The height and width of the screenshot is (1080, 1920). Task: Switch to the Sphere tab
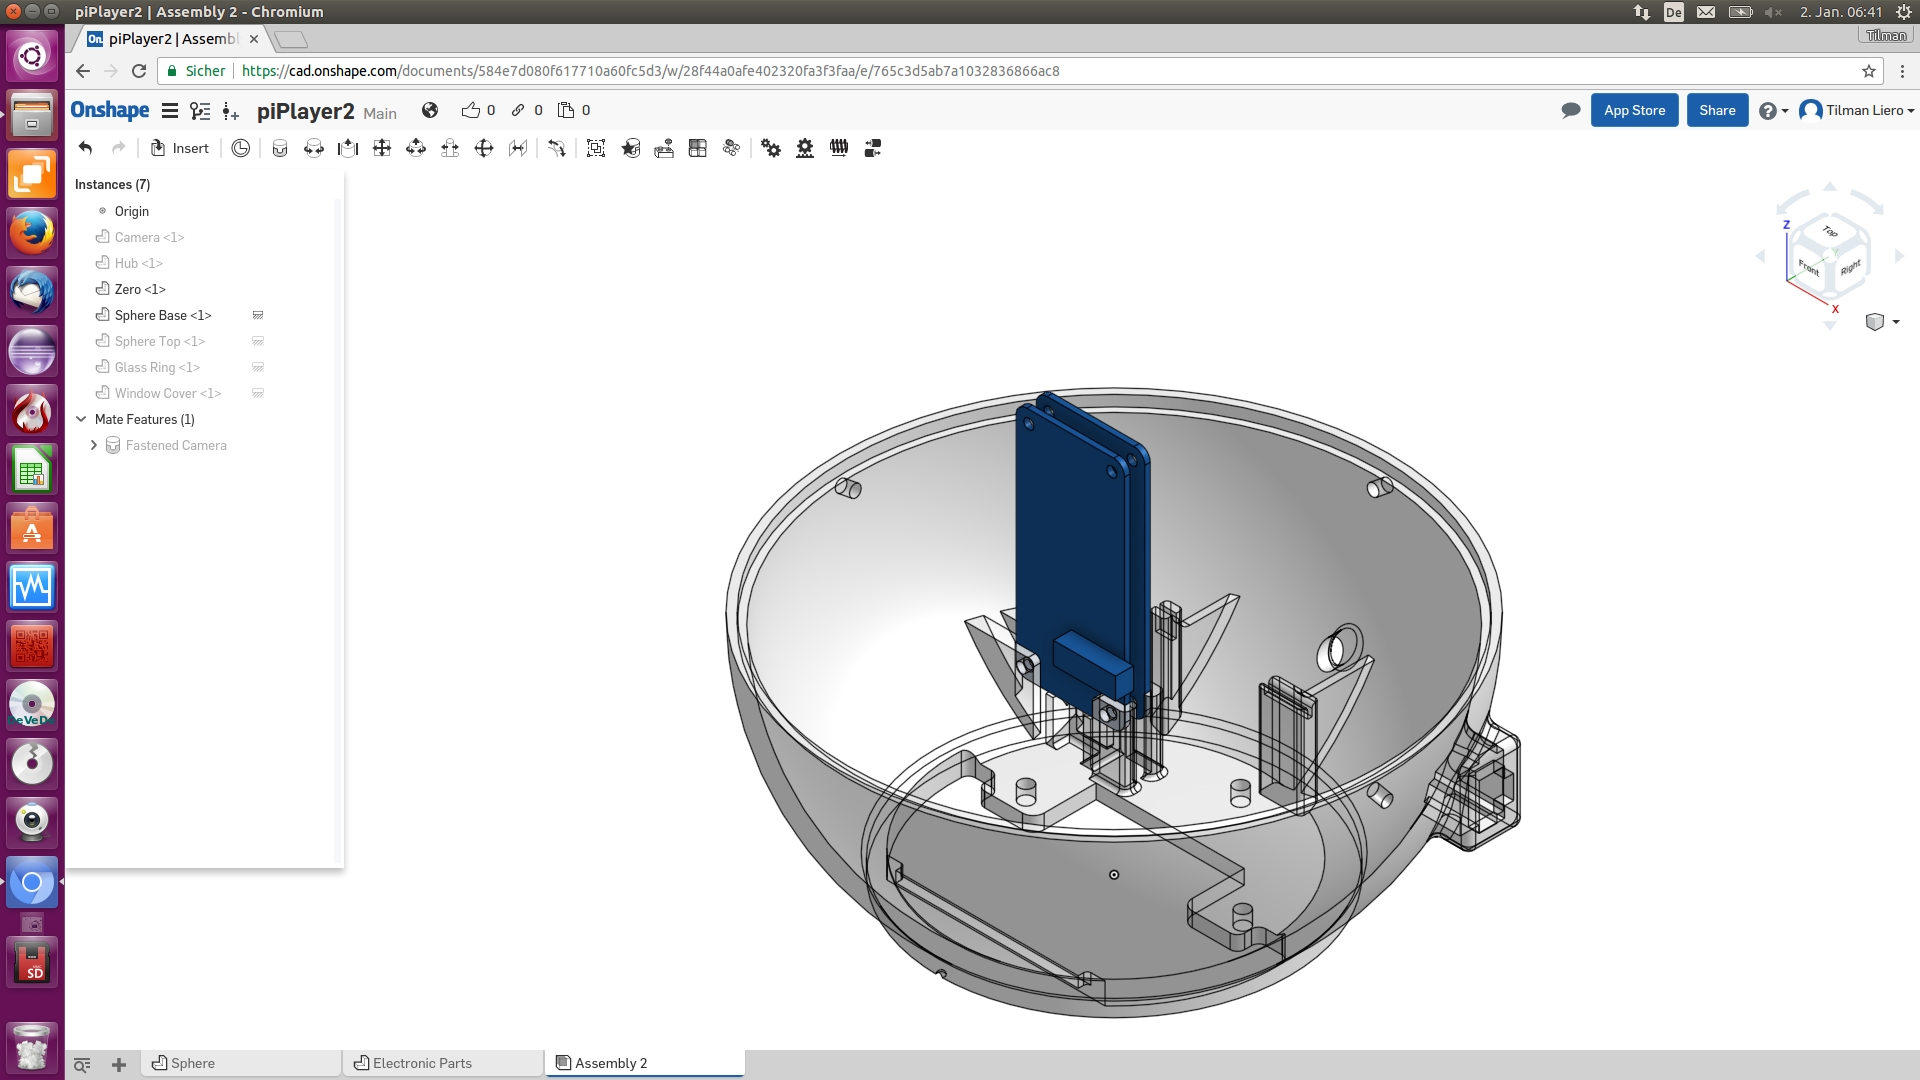[x=241, y=1063]
